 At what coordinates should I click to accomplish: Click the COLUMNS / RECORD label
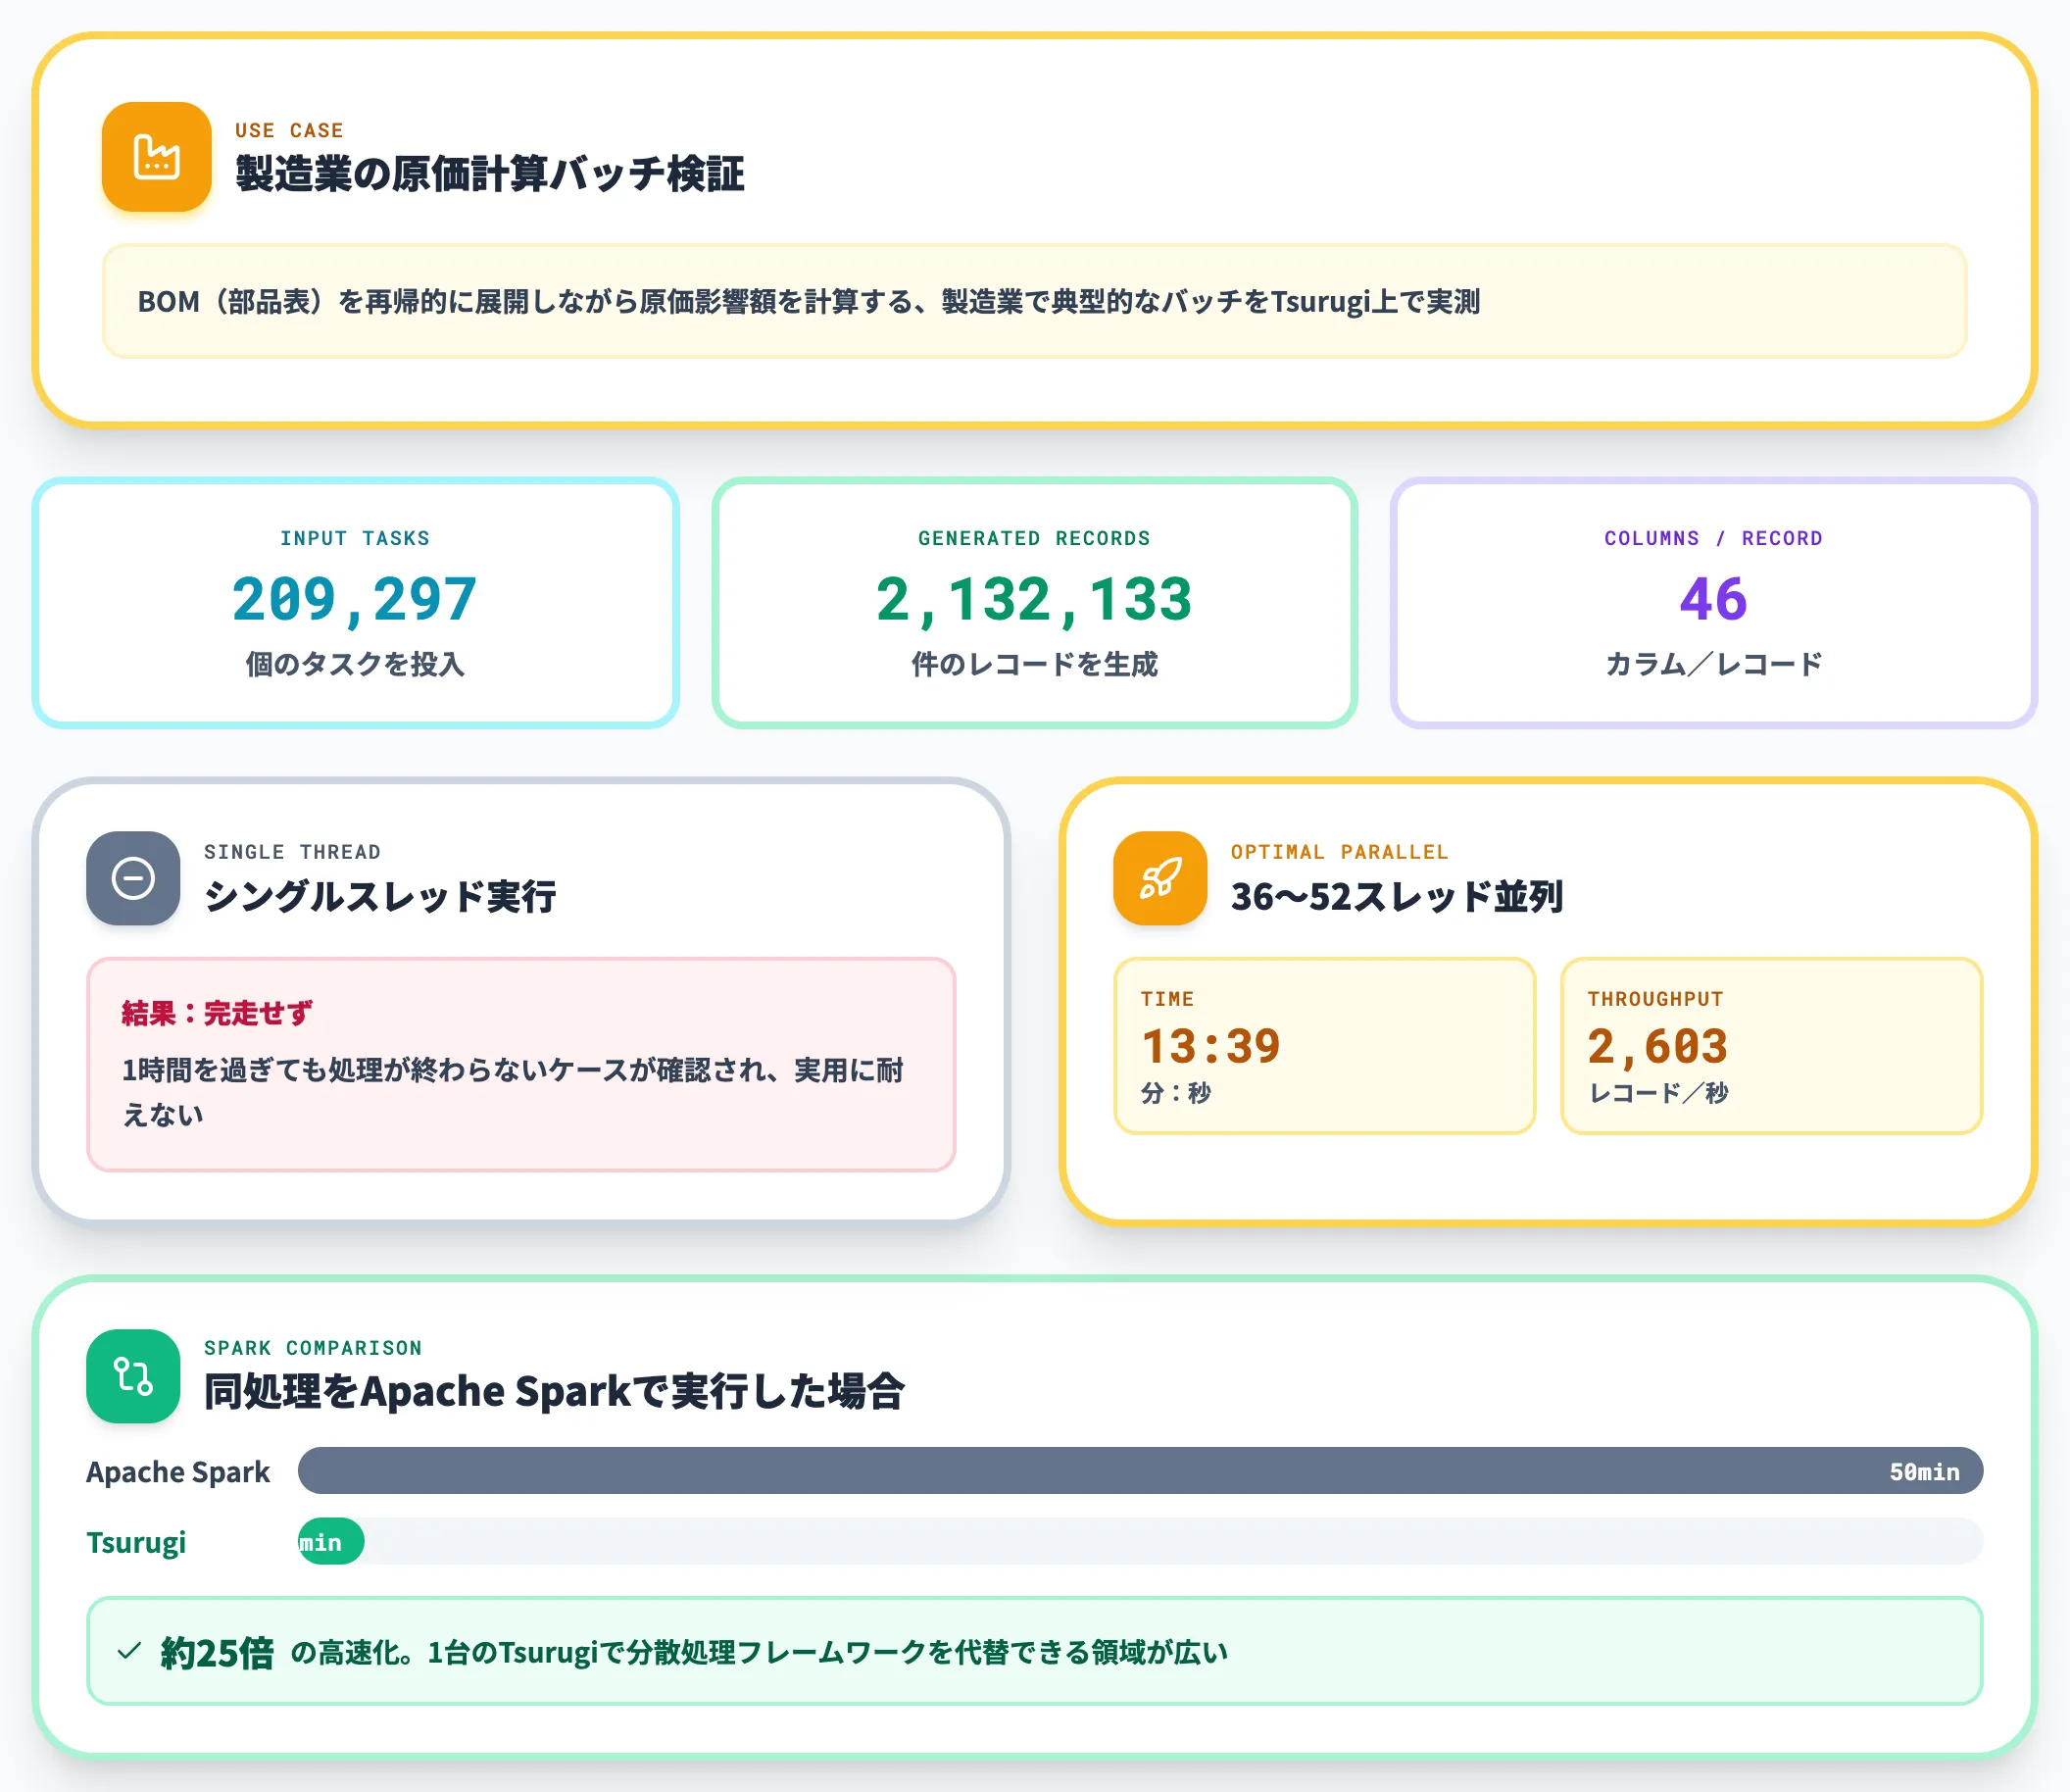pos(1713,538)
